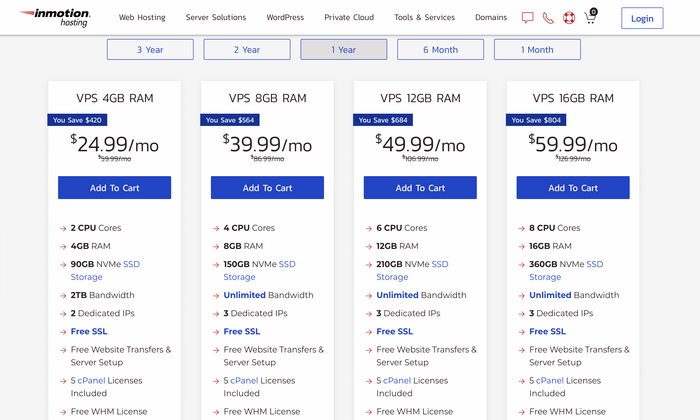Open the WordPress menu
The width and height of the screenshot is (700, 420).
click(x=285, y=17)
